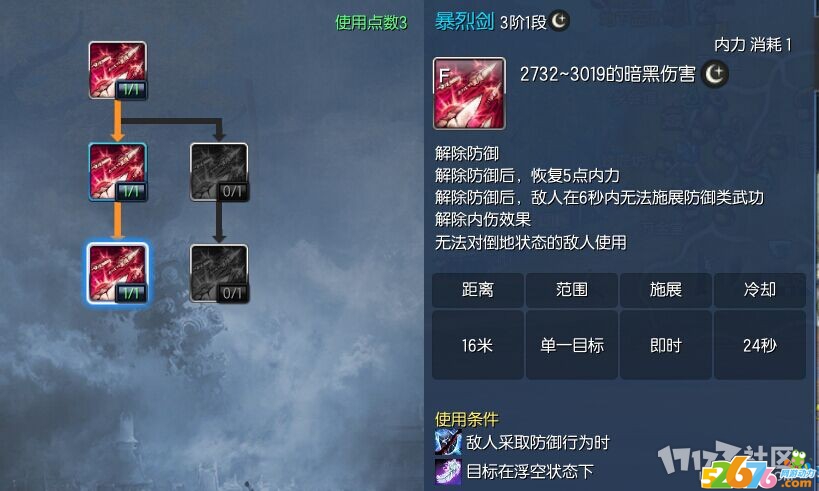Click the 施展 header cell
The height and width of the screenshot is (491, 819).
click(666, 290)
